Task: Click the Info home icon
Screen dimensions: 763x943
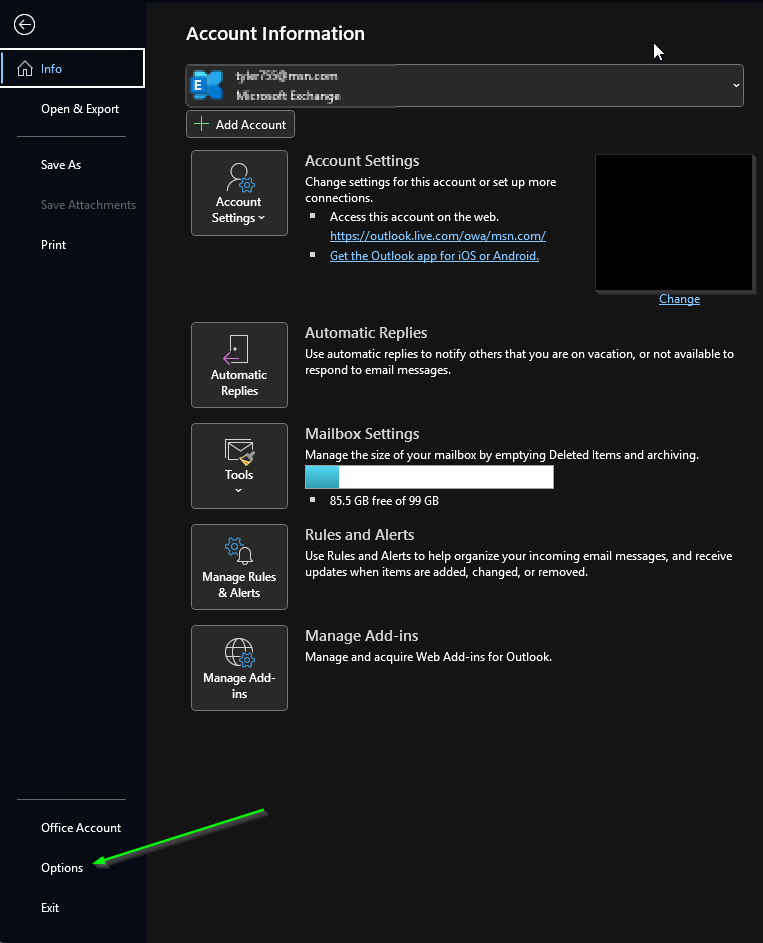Action: (25, 69)
